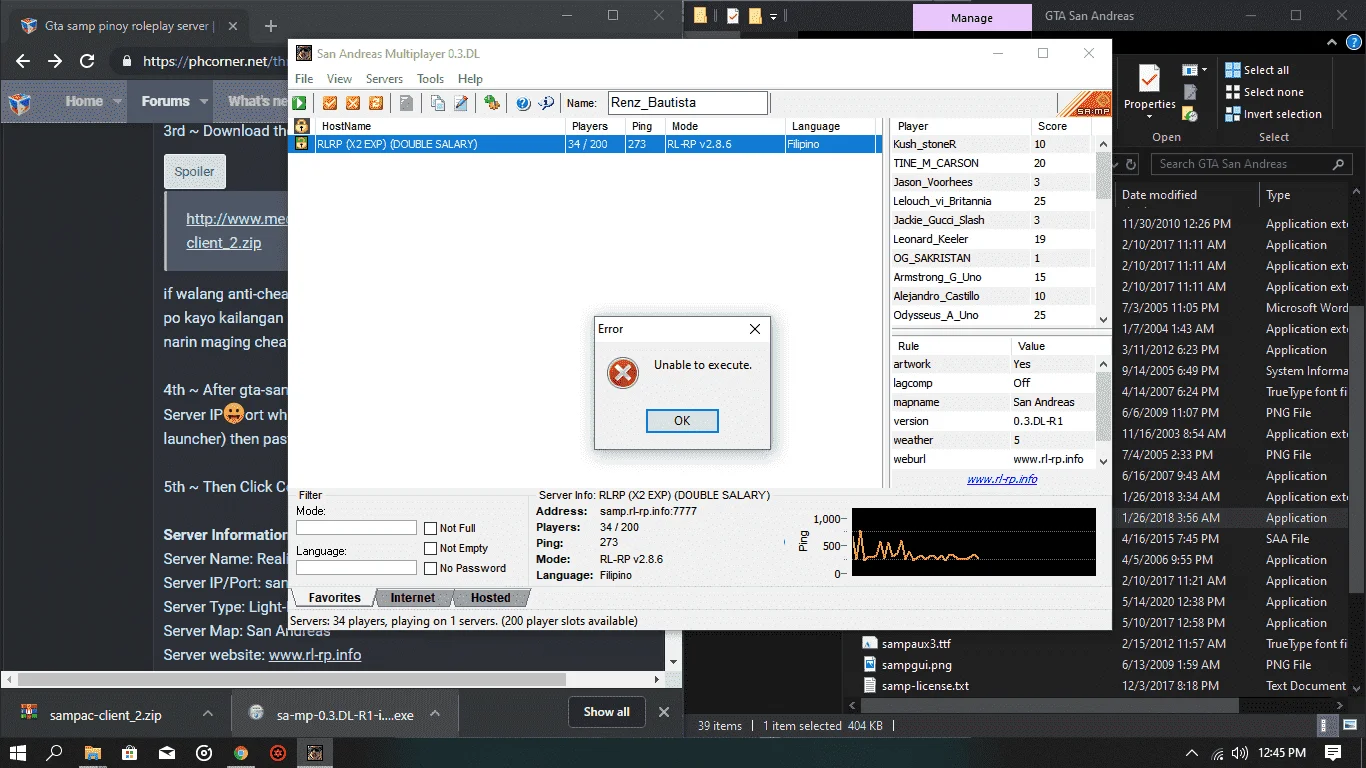
Task: Collapse the Explorer ribbon with the chevron
Action: 1330,43
